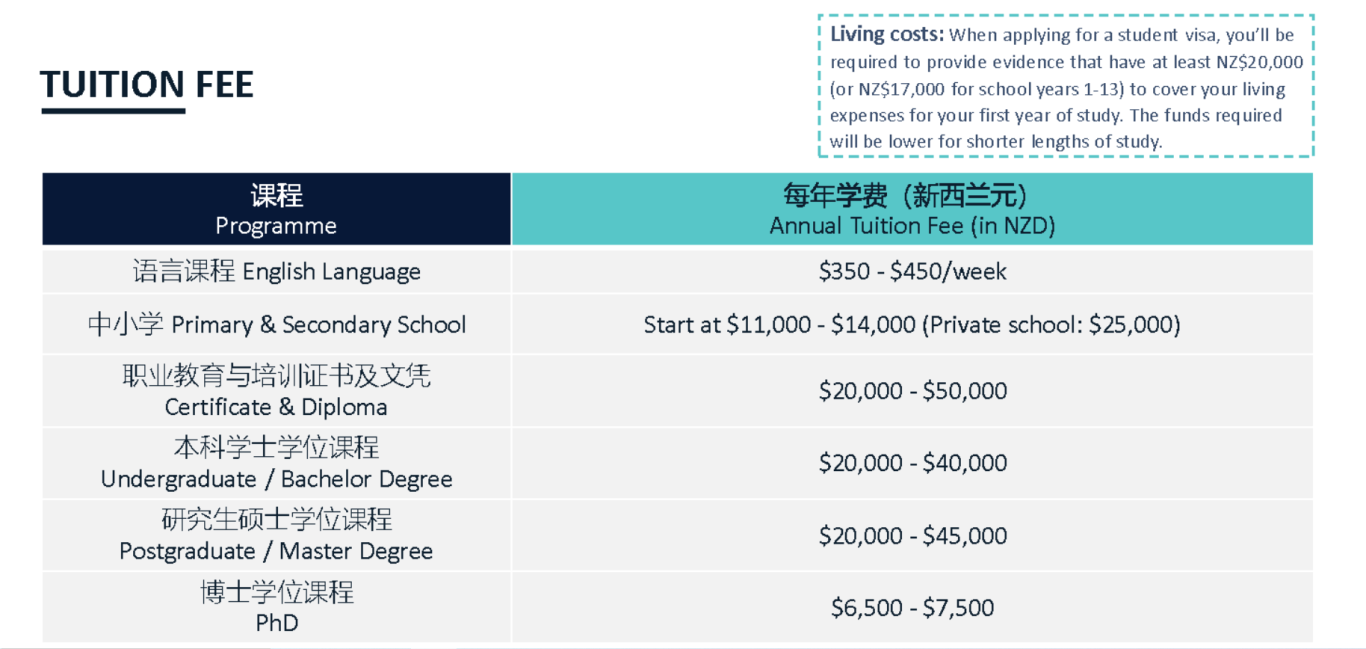Select the Primary & Secondary School row label
This screenshot has width=1366, height=649.
coord(276,324)
